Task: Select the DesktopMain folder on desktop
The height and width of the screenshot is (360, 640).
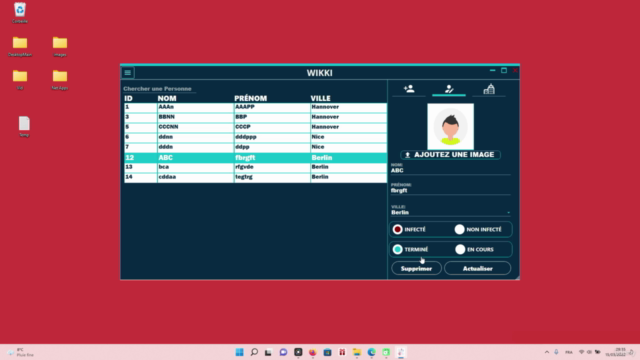Action: point(20,46)
